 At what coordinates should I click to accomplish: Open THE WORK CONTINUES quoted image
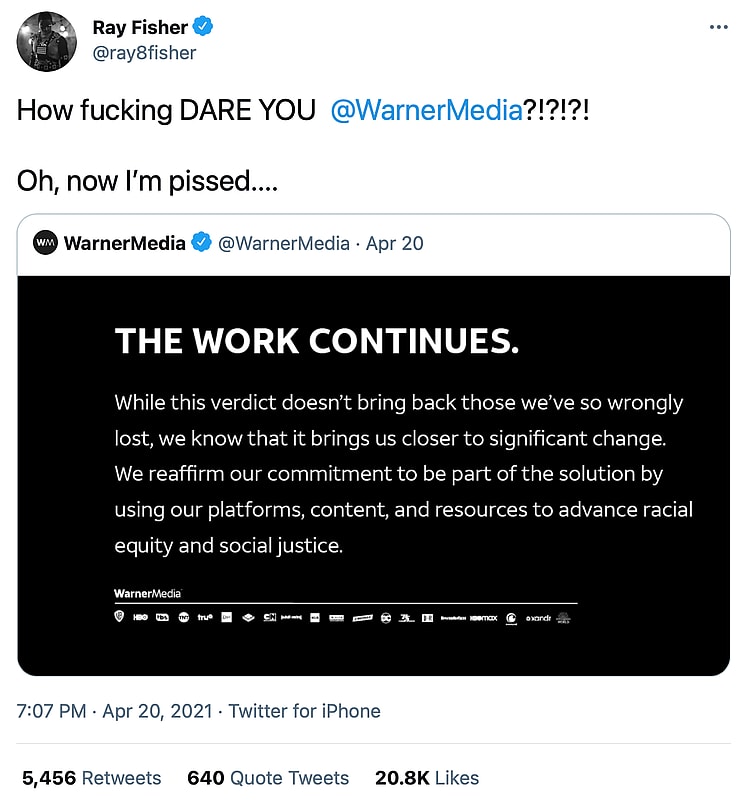tap(374, 475)
